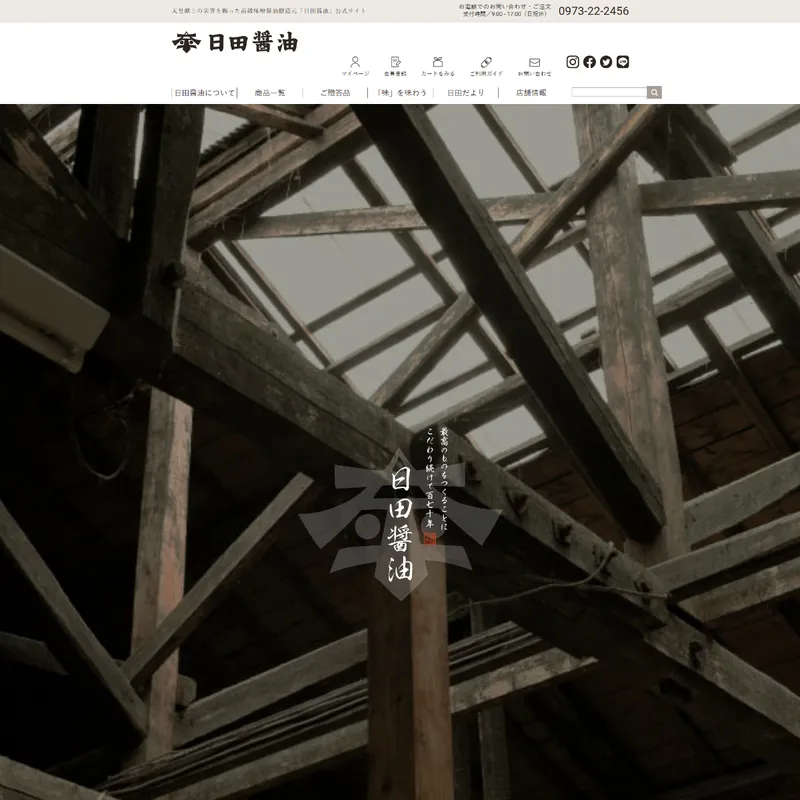Click the 日田醤油 header logo

coord(235,43)
